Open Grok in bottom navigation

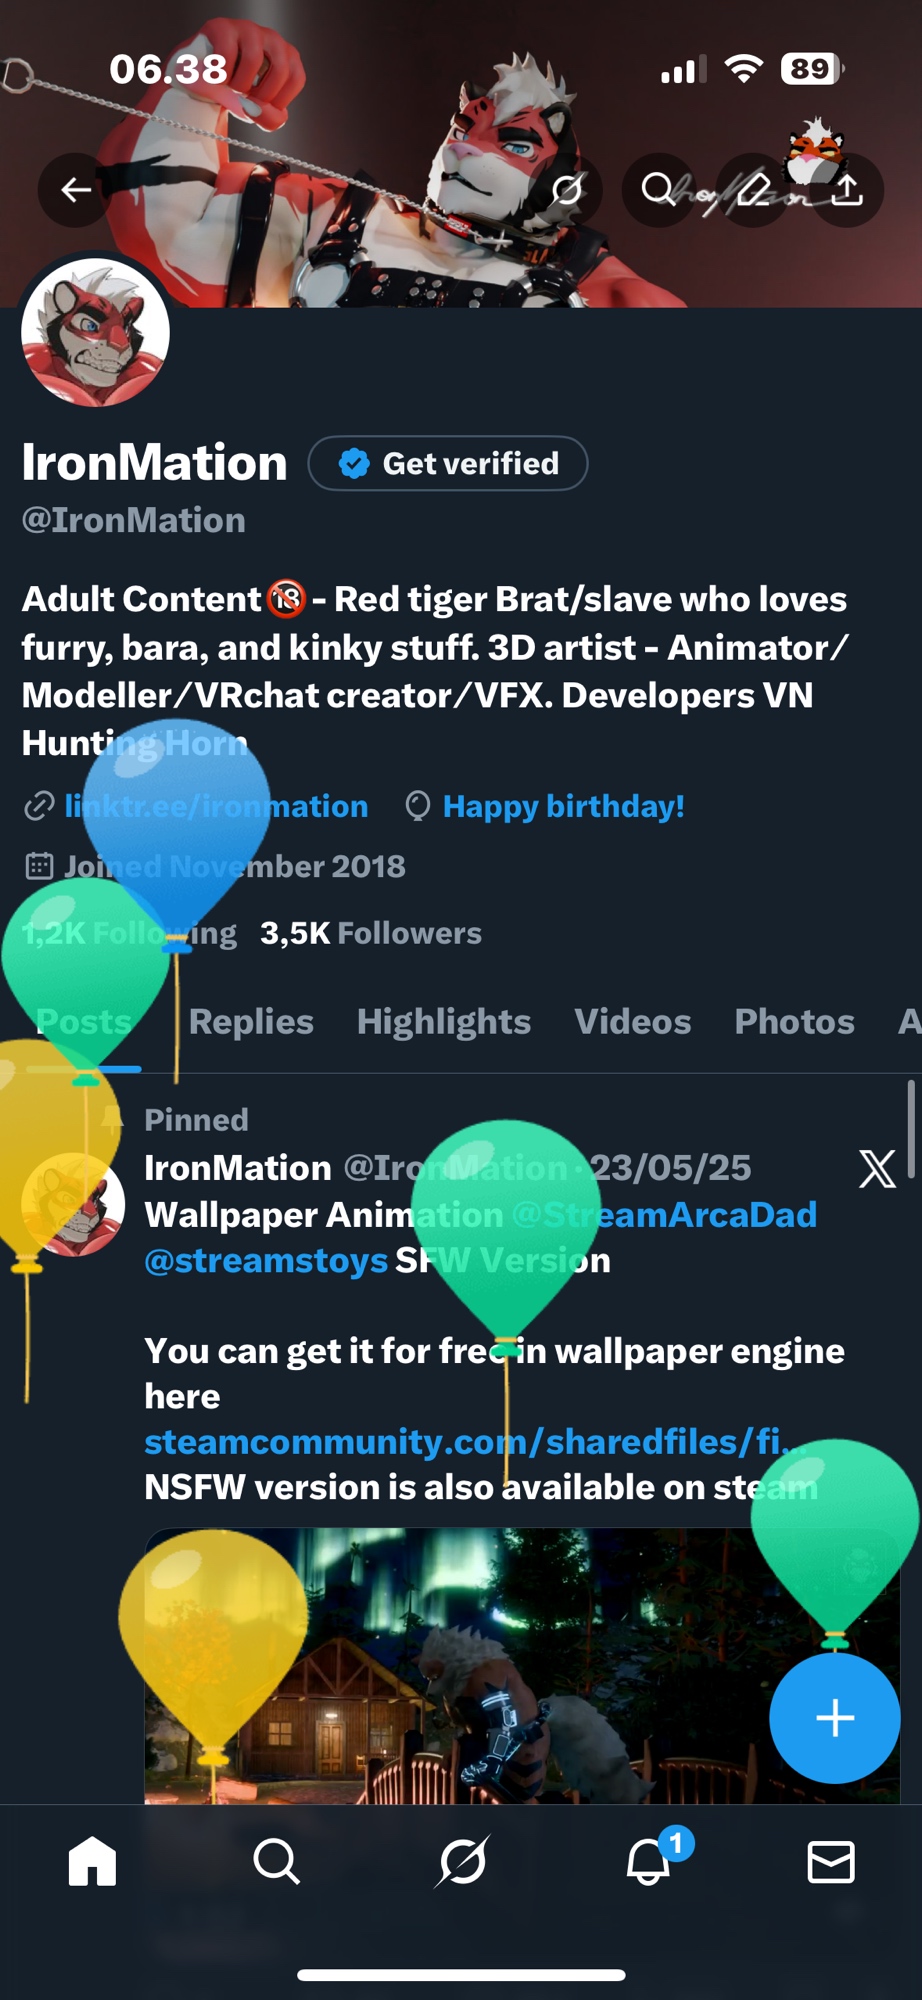(462, 1862)
